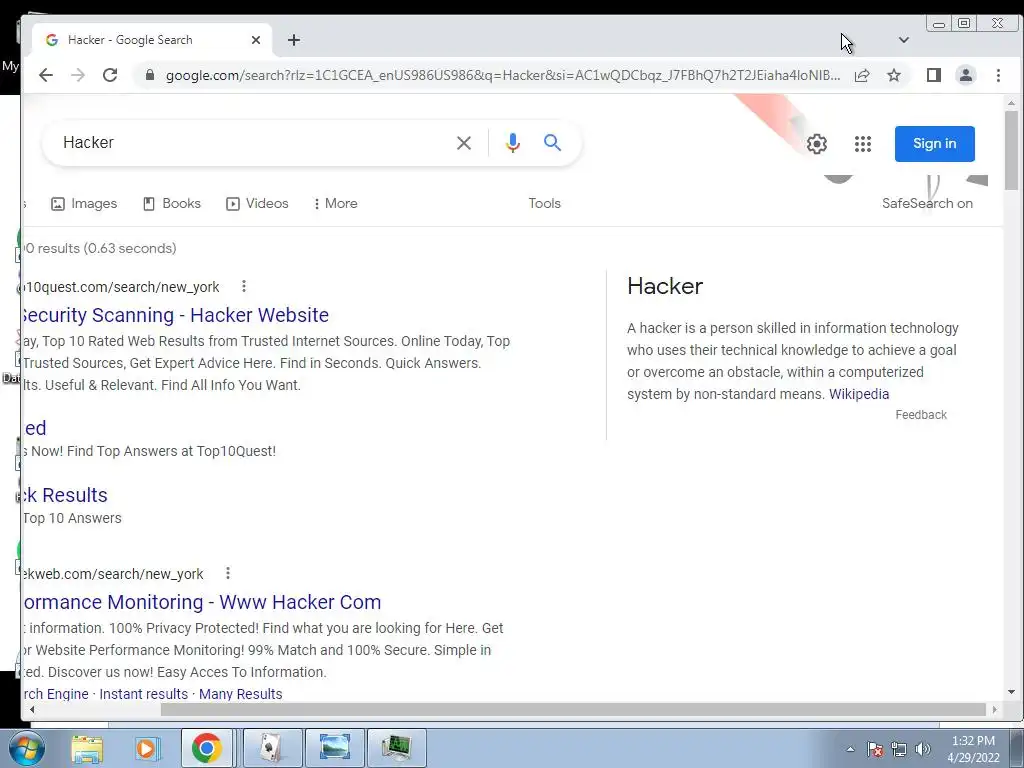Switch to the Books results tab

tap(172, 204)
